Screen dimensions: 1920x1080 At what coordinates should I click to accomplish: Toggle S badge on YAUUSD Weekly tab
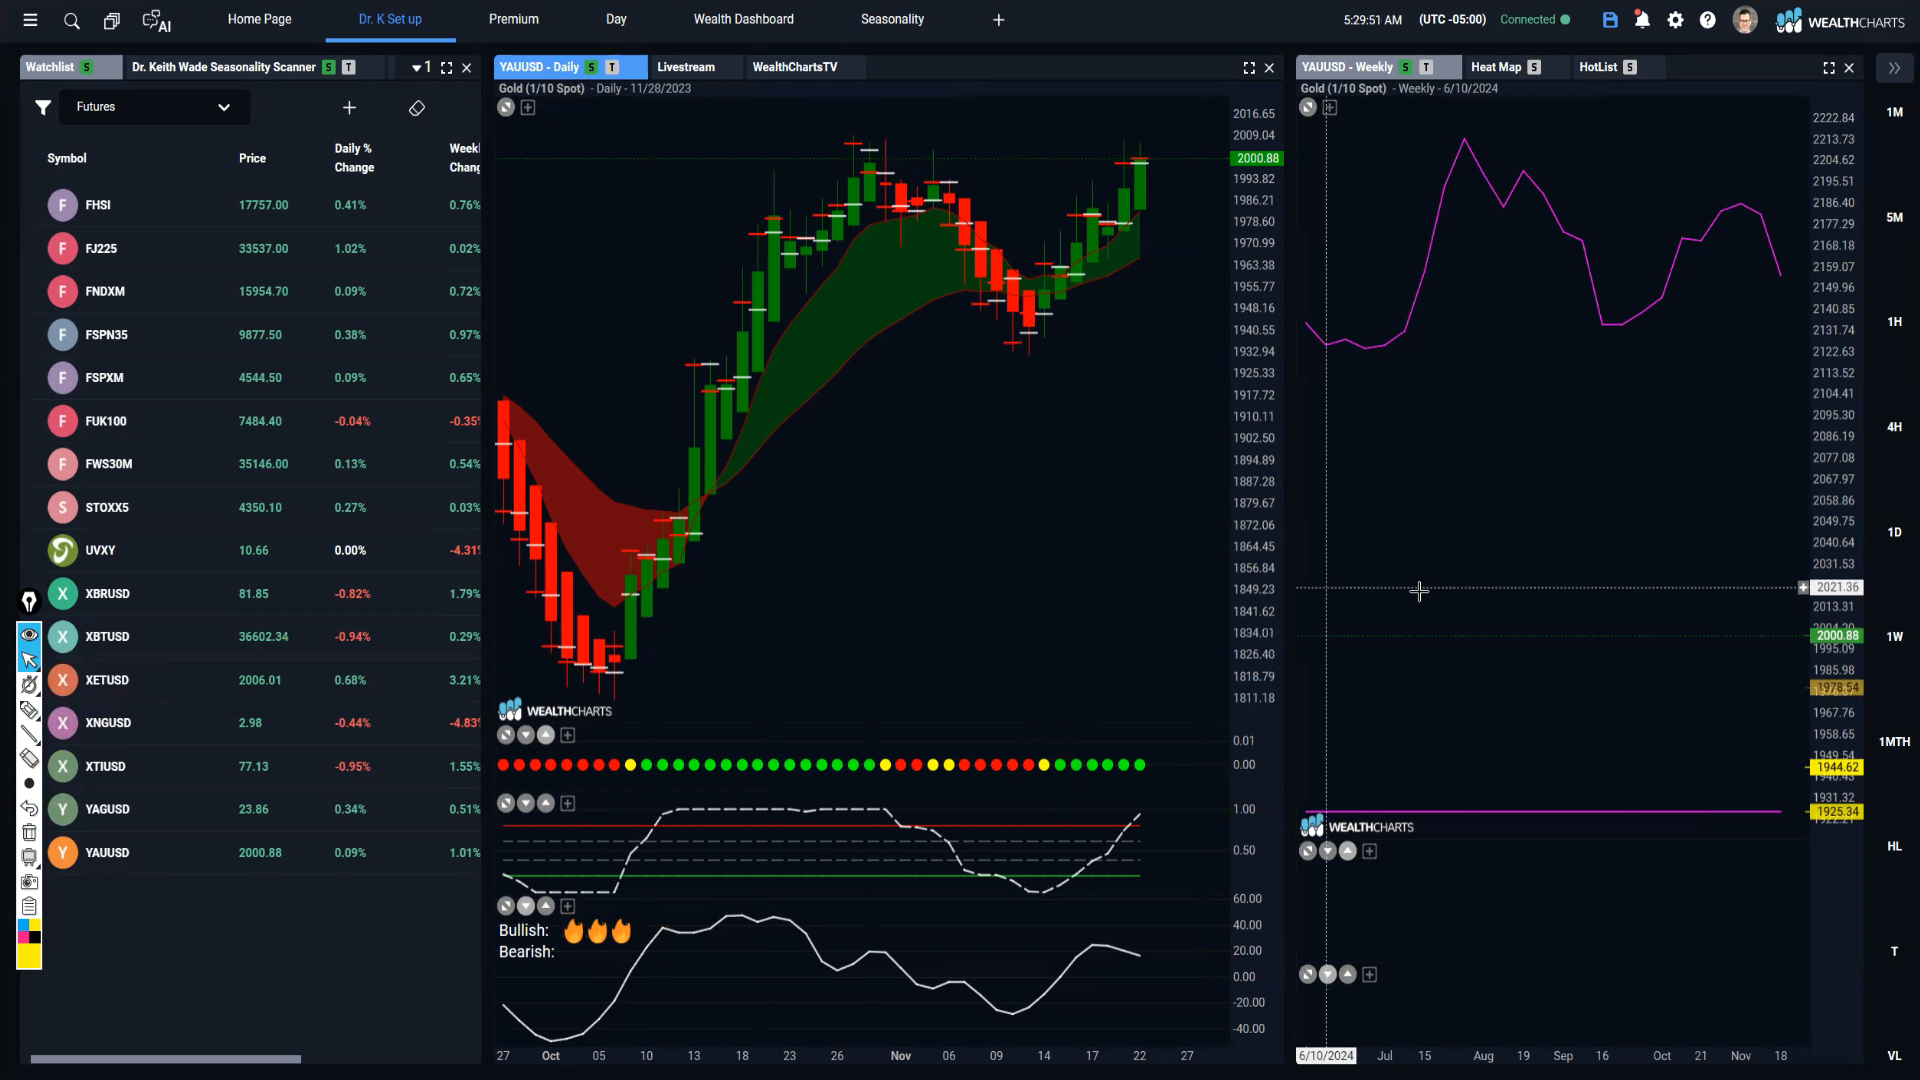pos(1405,67)
